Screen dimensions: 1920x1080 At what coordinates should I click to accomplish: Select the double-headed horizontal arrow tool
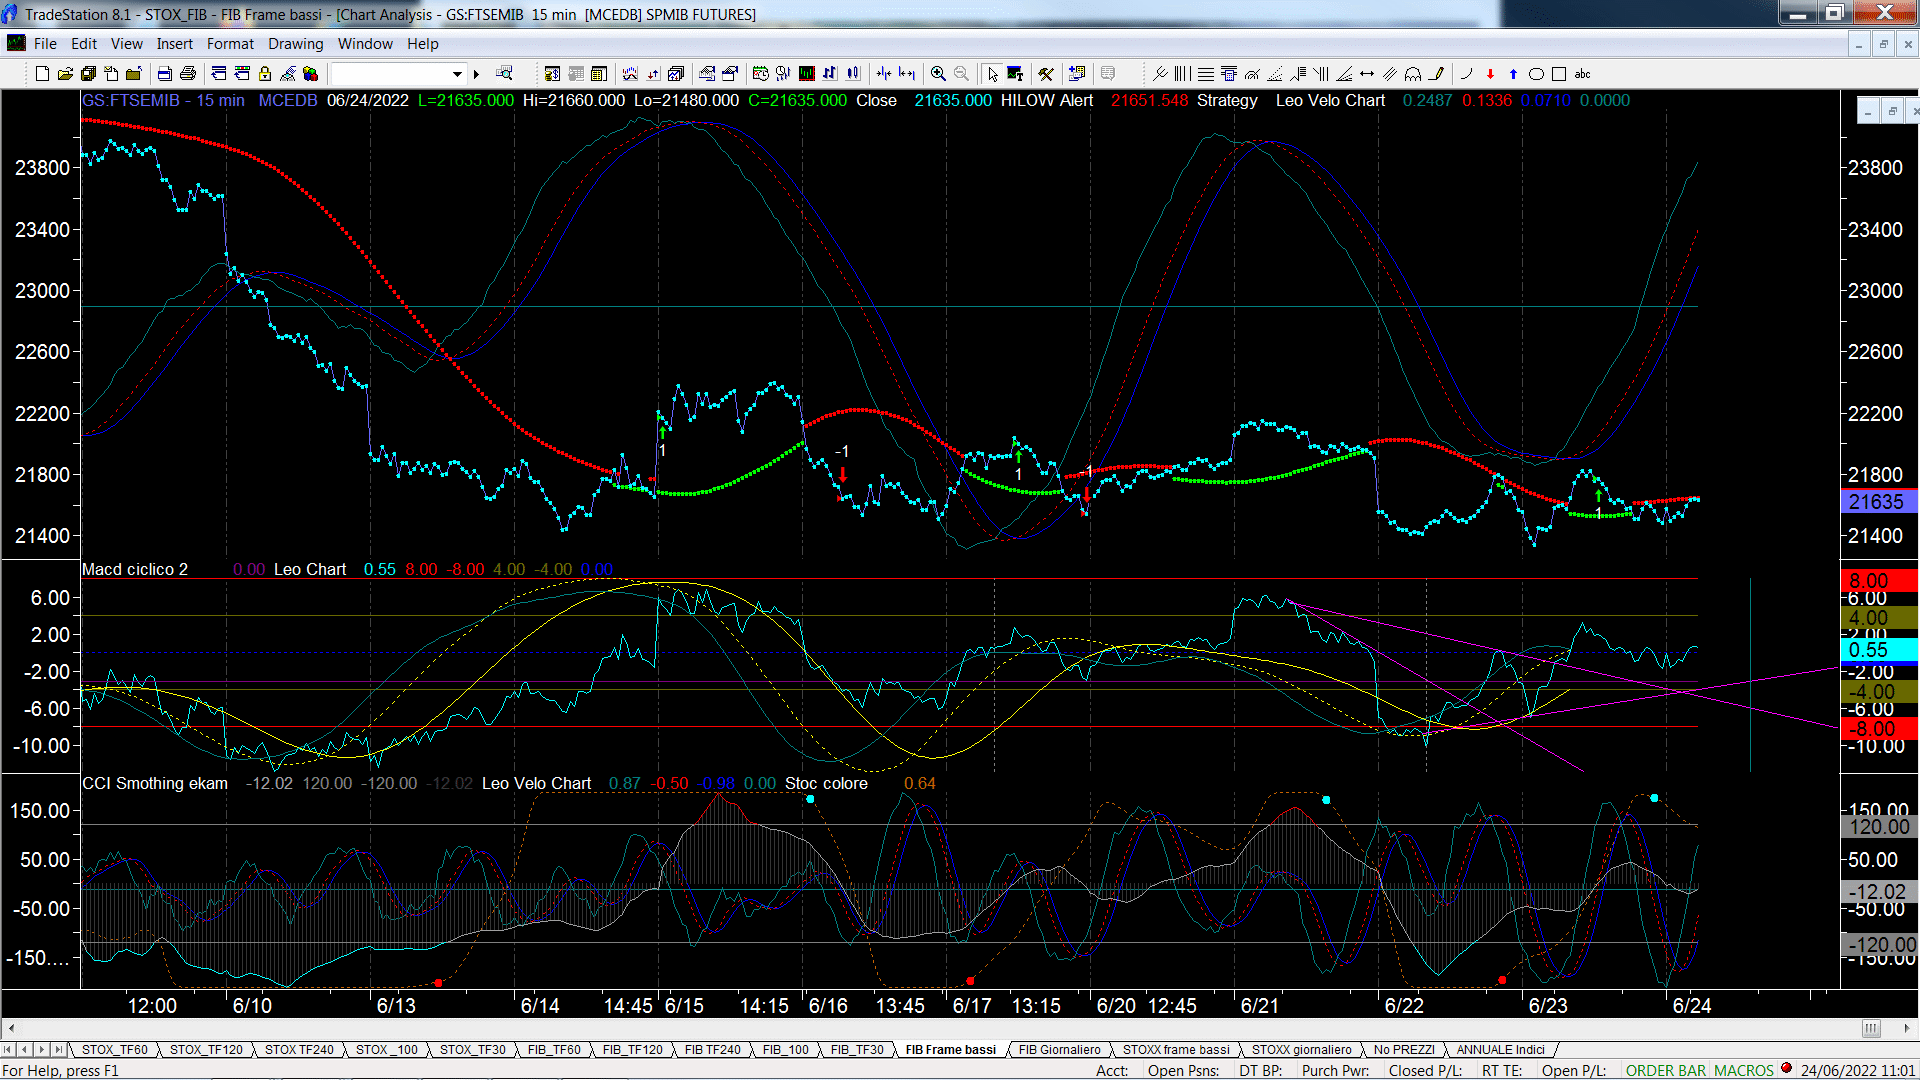1367,74
